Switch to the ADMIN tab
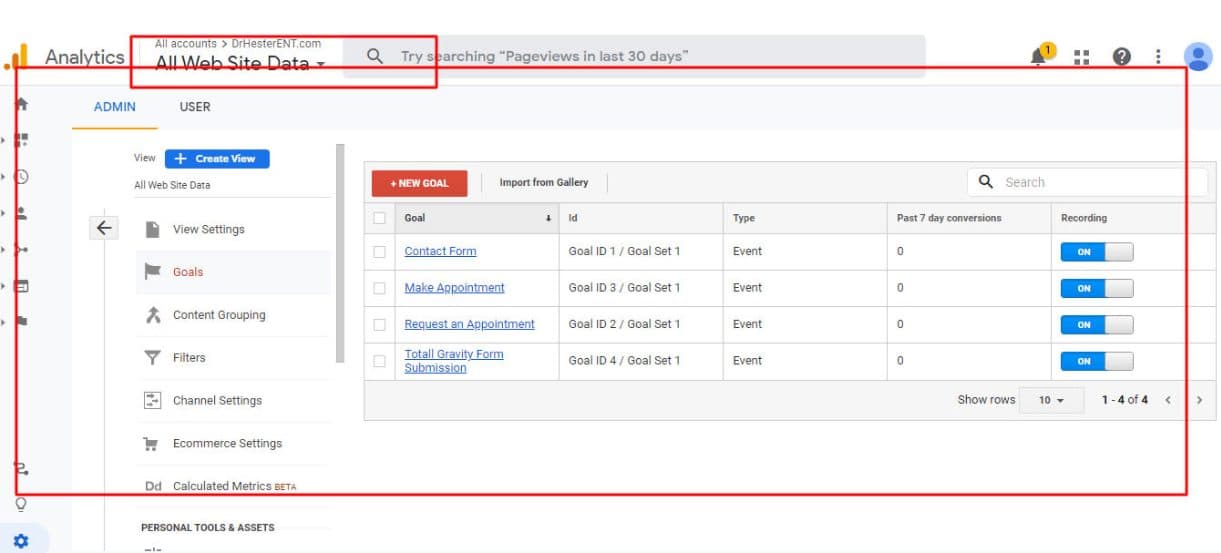The image size is (1221, 553). 115,107
